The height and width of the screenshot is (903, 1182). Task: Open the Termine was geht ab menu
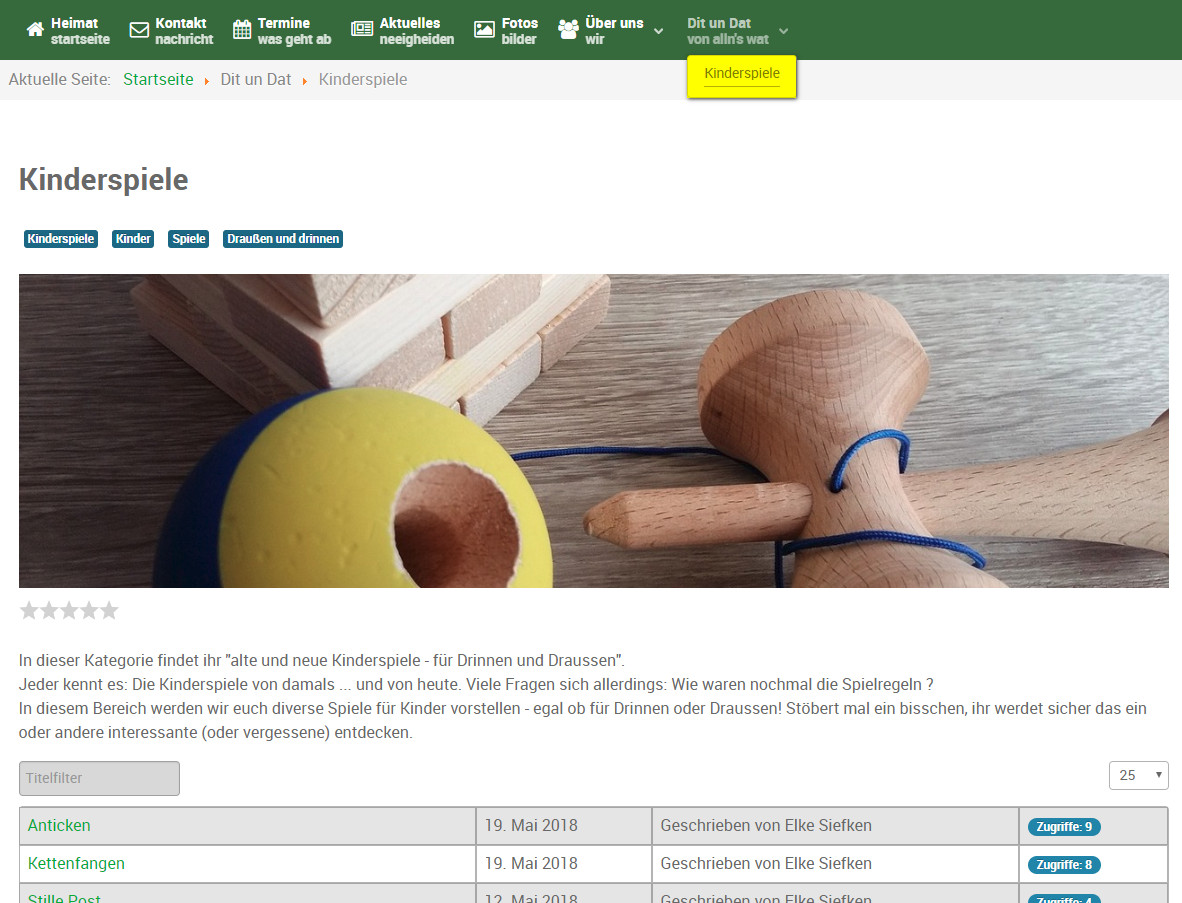click(282, 31)
